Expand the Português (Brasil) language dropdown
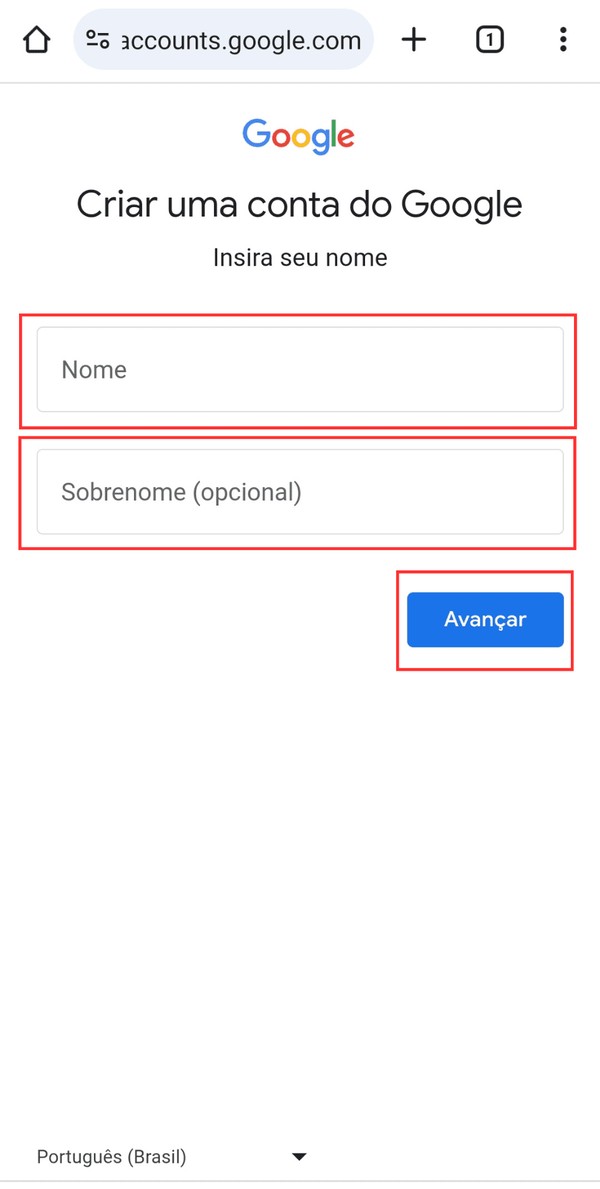Screen dimensions: 600x1189 point(170,1157)
